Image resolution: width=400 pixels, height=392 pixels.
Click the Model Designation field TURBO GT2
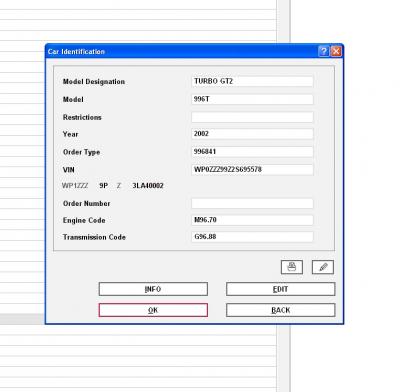coord(252,81)
